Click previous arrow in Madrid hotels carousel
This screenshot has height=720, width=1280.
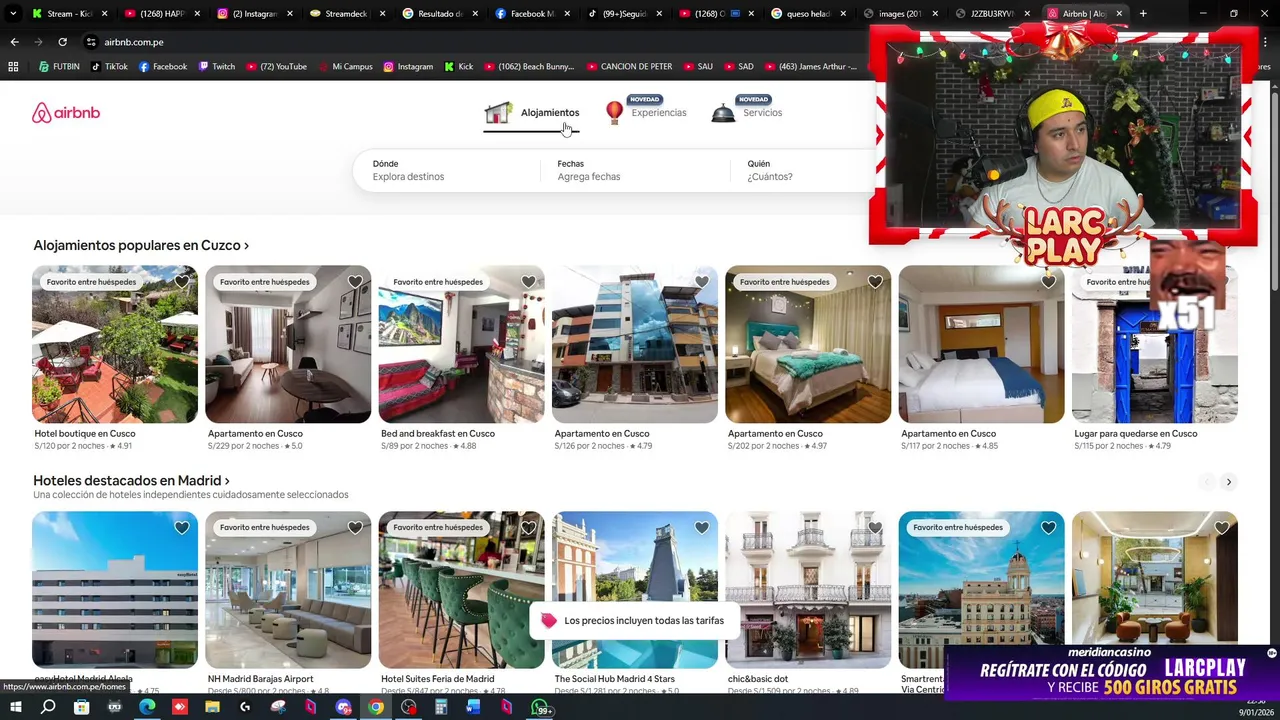[x=1206, y=482]
